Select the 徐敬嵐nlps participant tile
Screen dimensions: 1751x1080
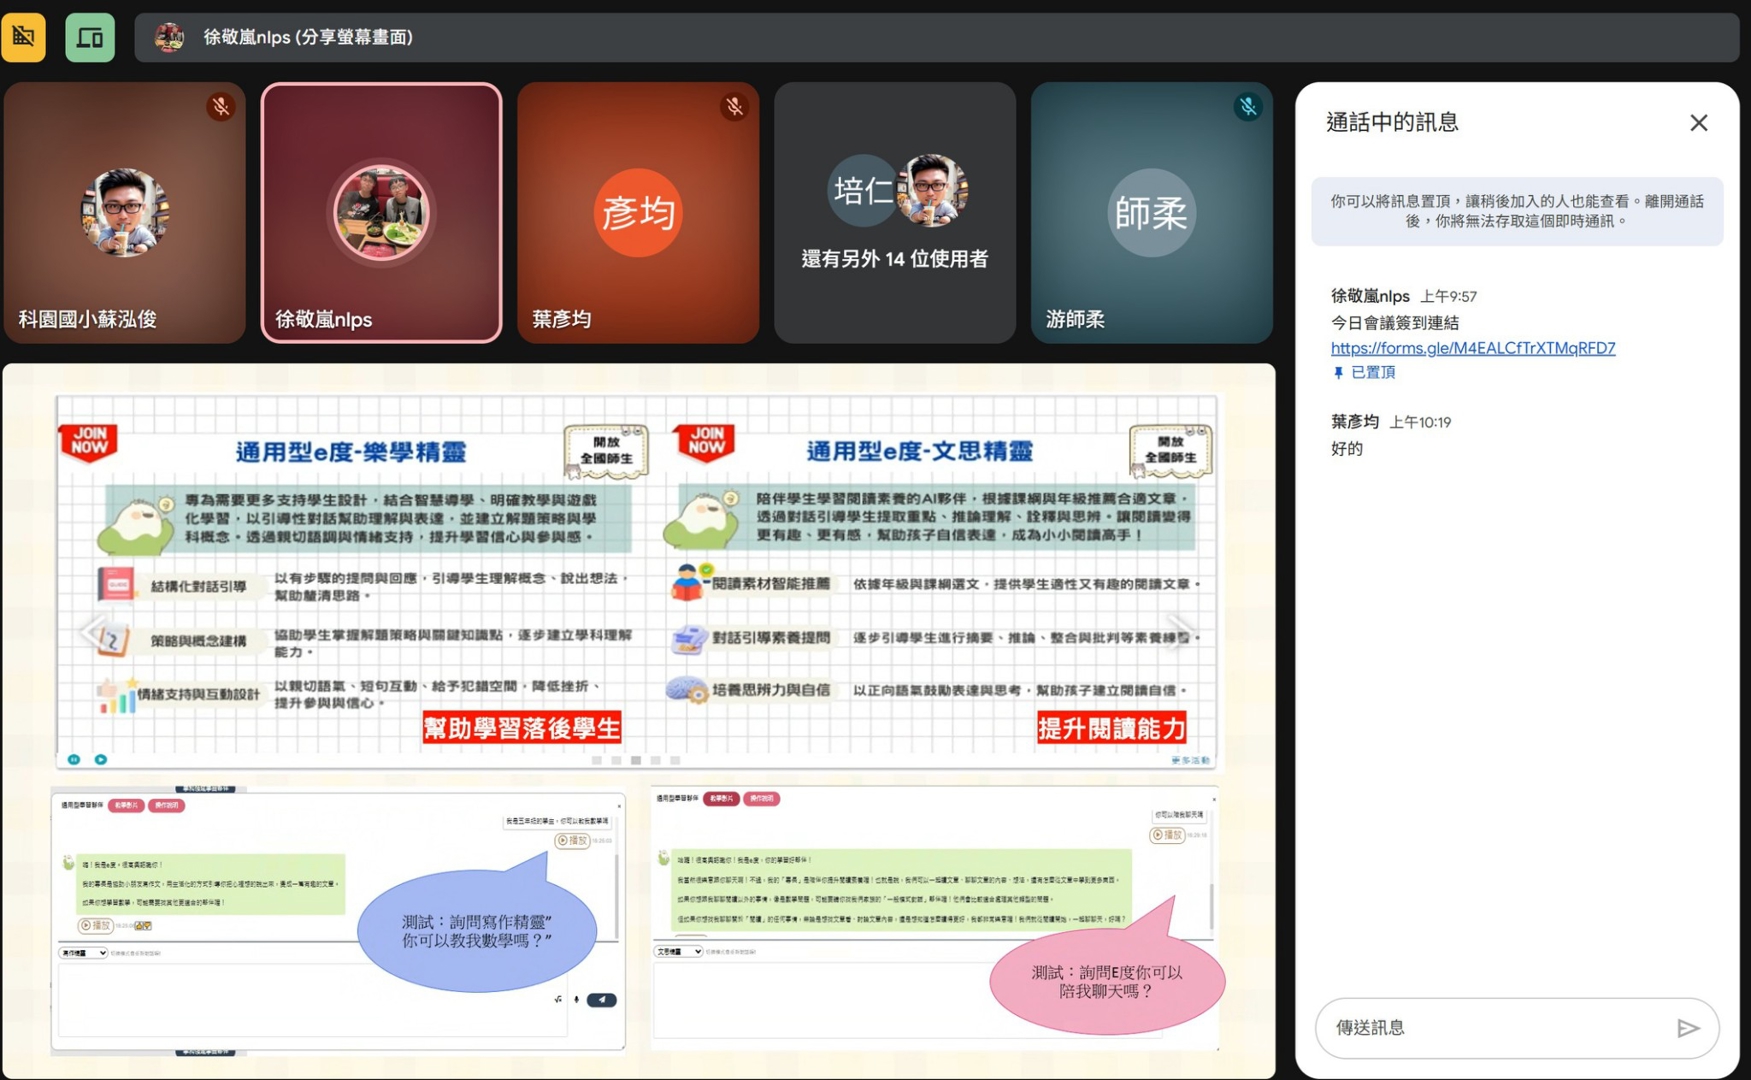(381, 213)
